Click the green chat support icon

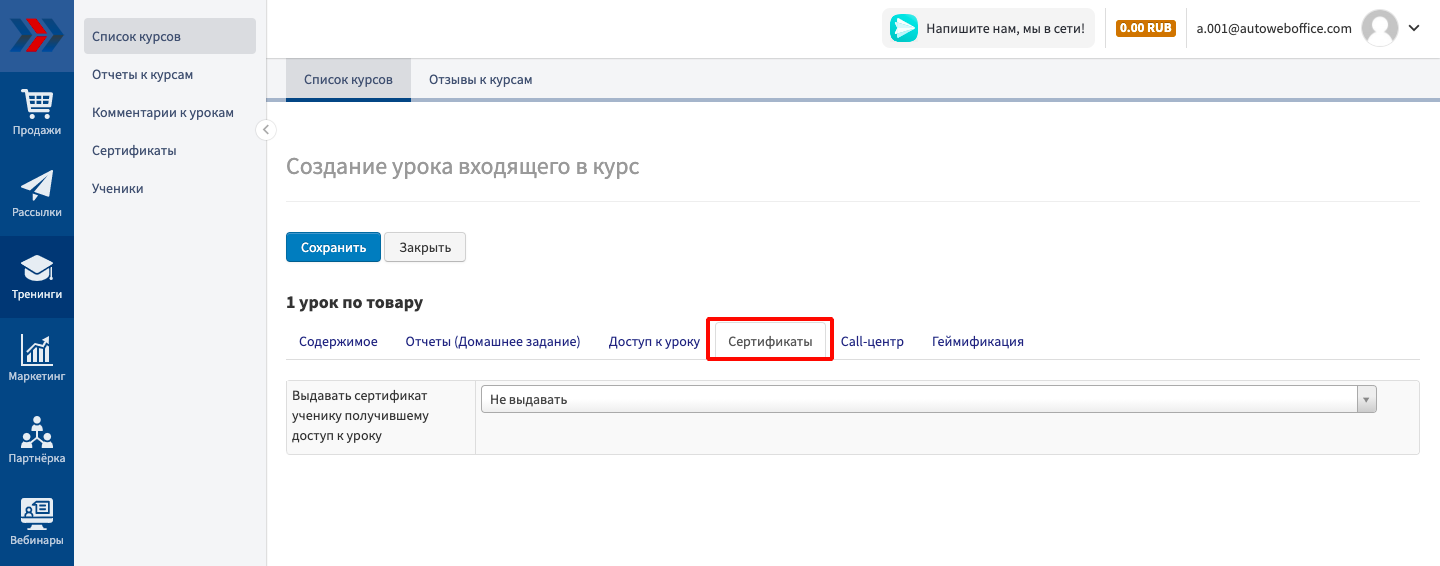point(904,29)
